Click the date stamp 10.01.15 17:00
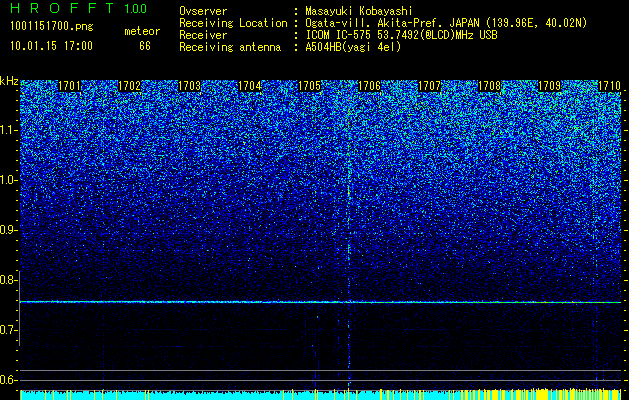 (51, 46)
